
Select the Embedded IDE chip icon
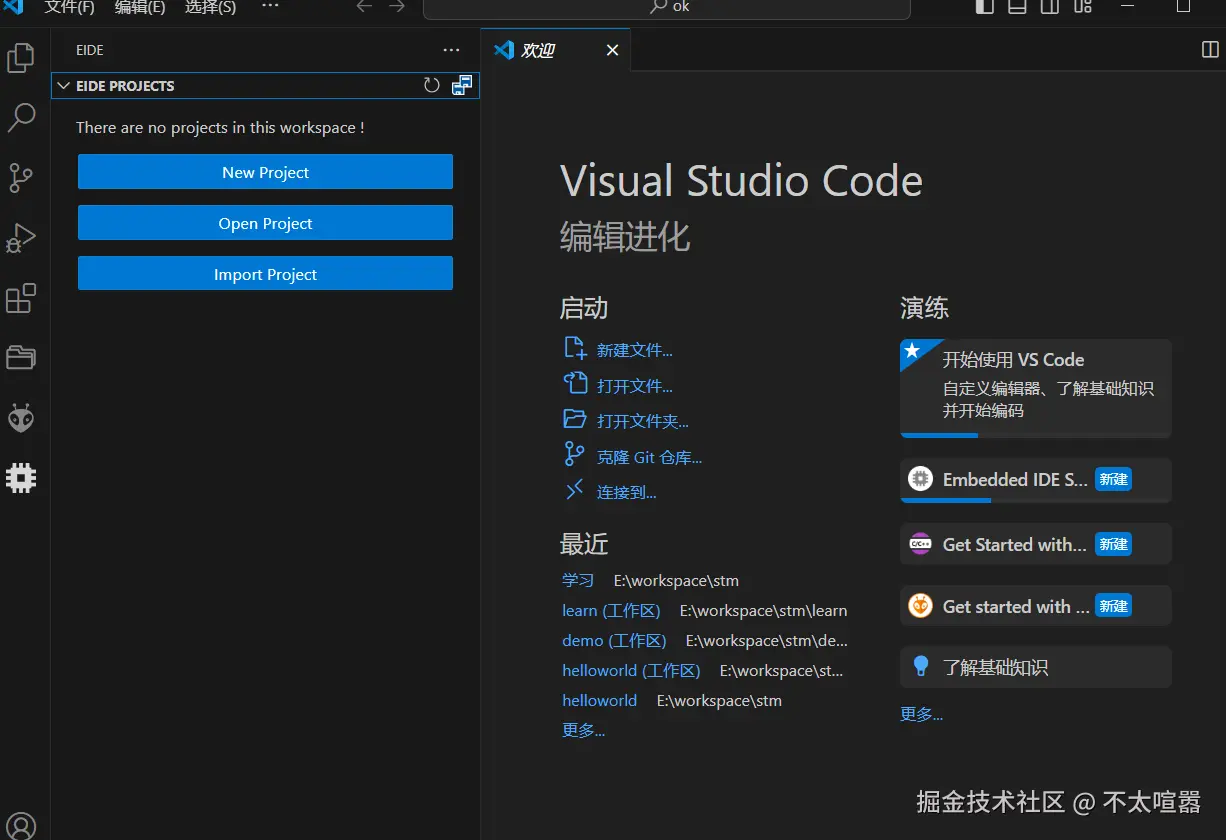[x=21, y=478]
